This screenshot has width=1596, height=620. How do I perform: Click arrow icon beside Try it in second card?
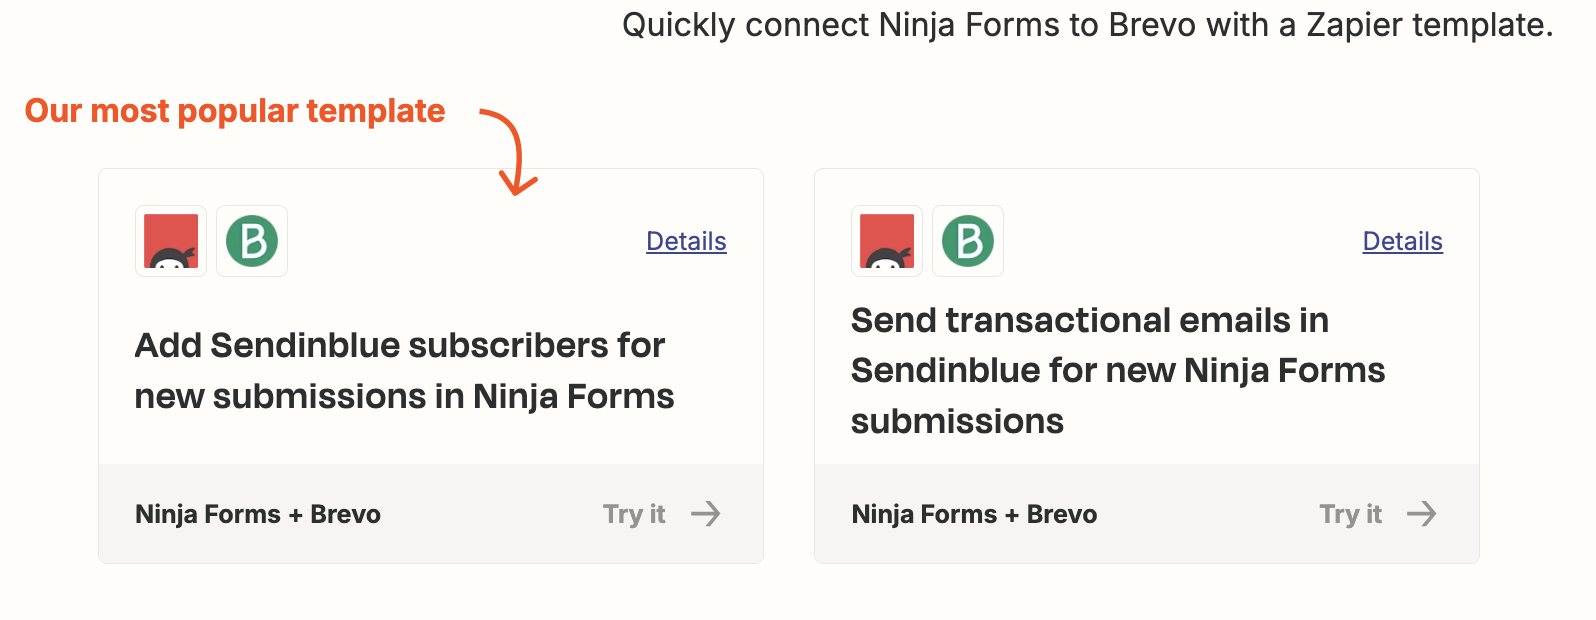click(x=1422, y=514)
